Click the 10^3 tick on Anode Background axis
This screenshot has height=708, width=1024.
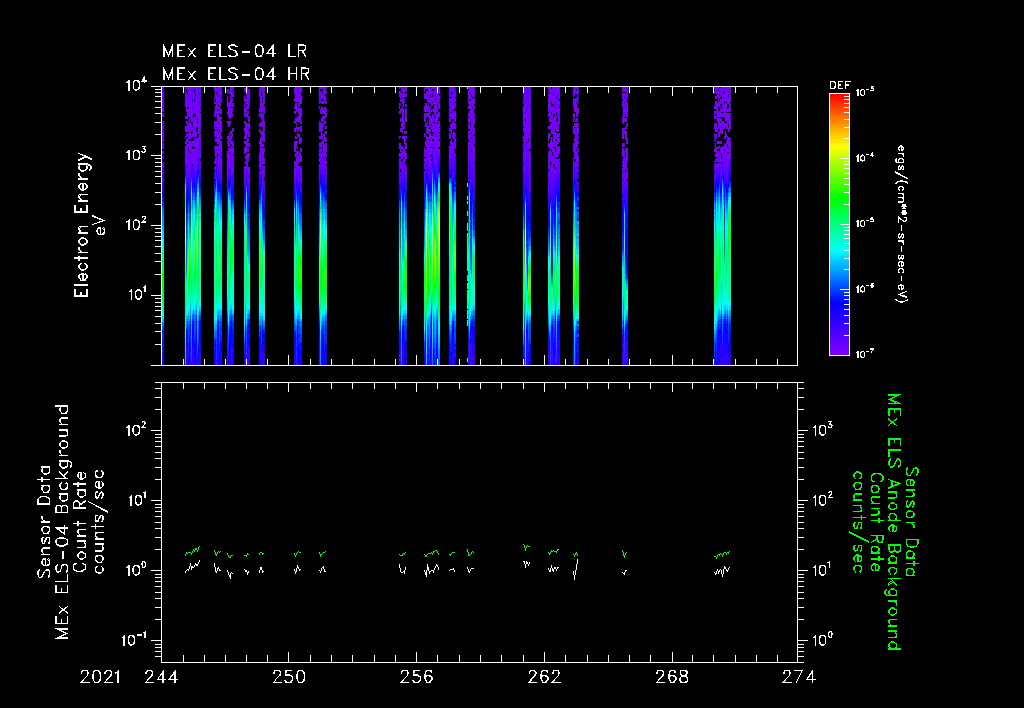[822, 431]
